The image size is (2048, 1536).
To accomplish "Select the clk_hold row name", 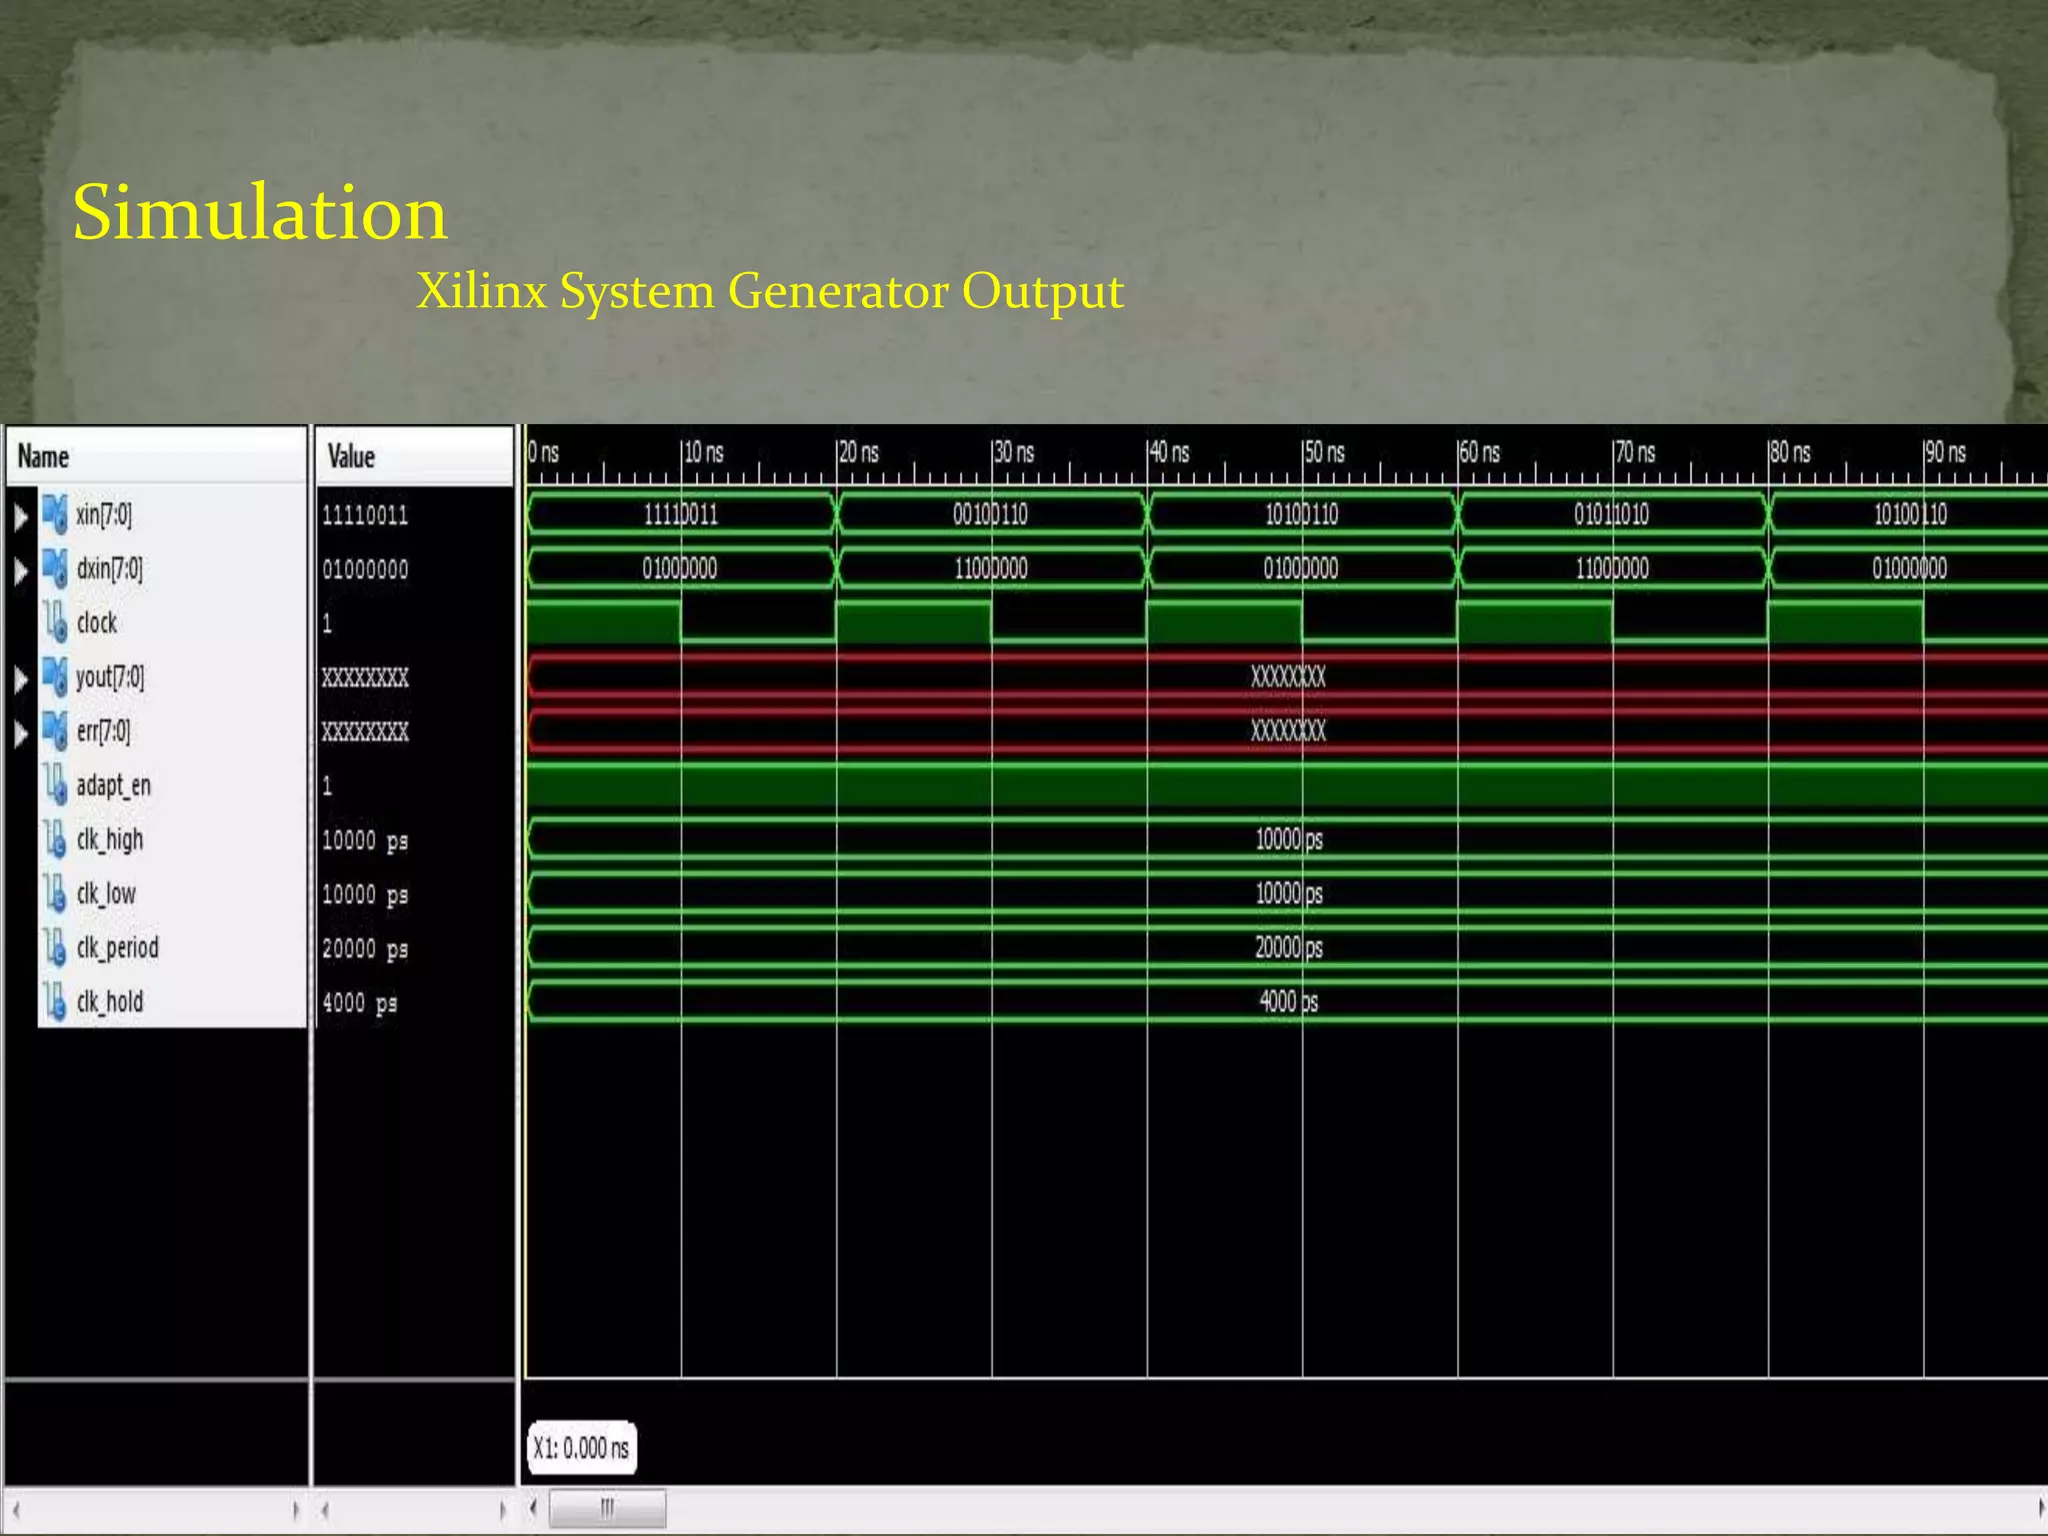I will point(110,1002).
